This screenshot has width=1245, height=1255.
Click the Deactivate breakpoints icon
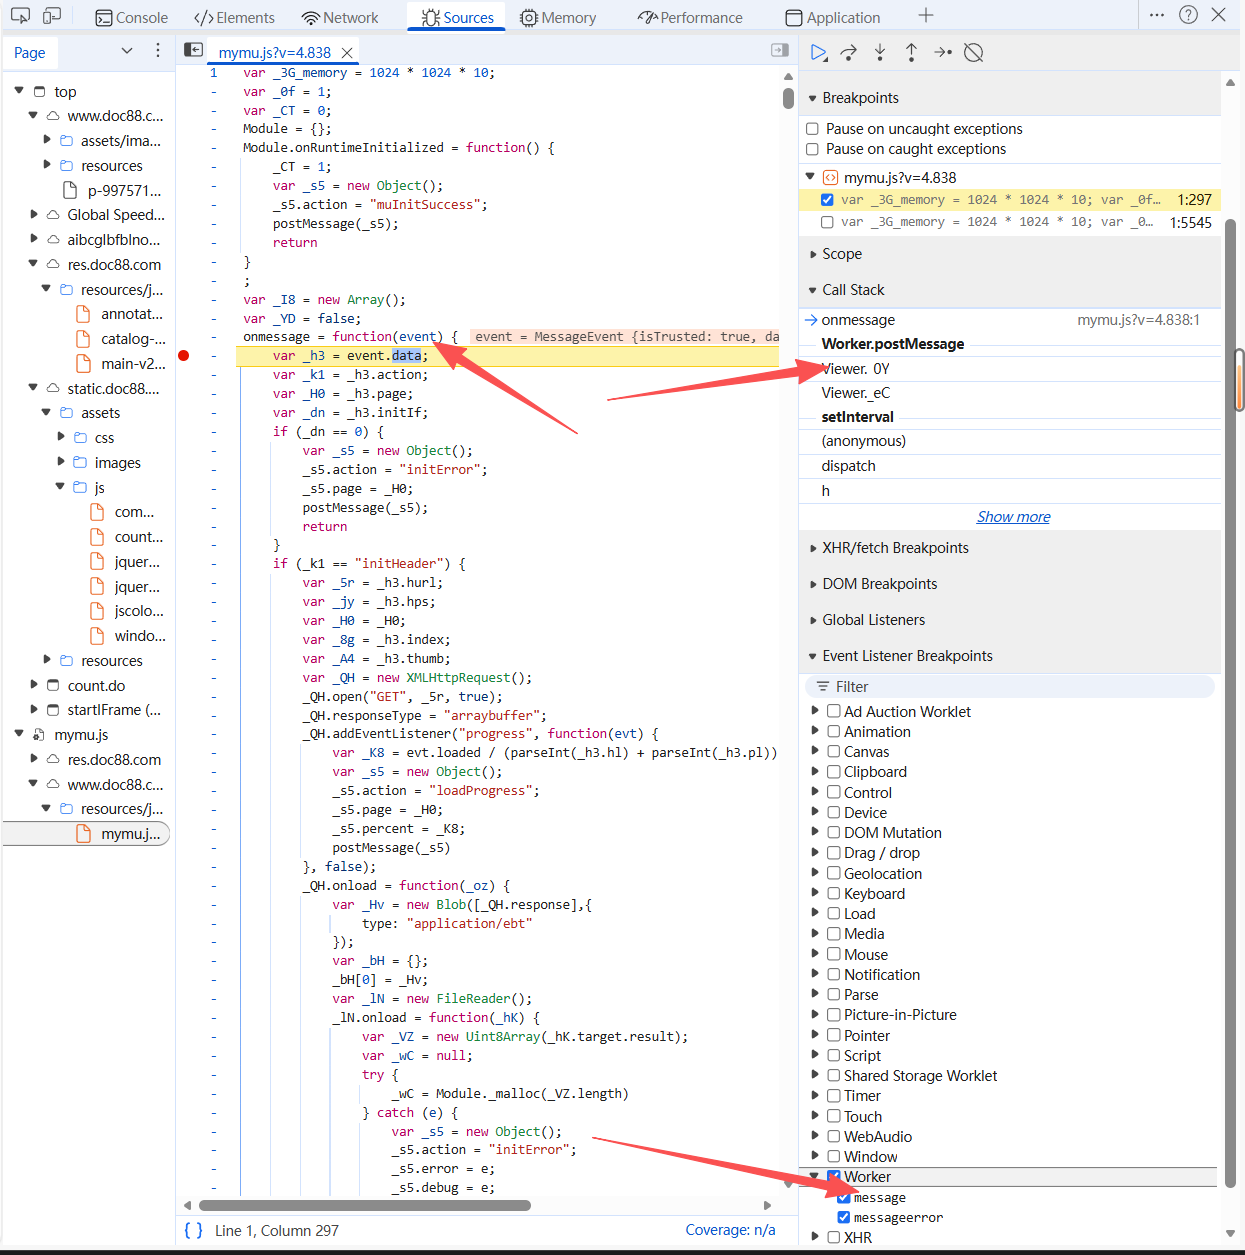coord(973,53)
